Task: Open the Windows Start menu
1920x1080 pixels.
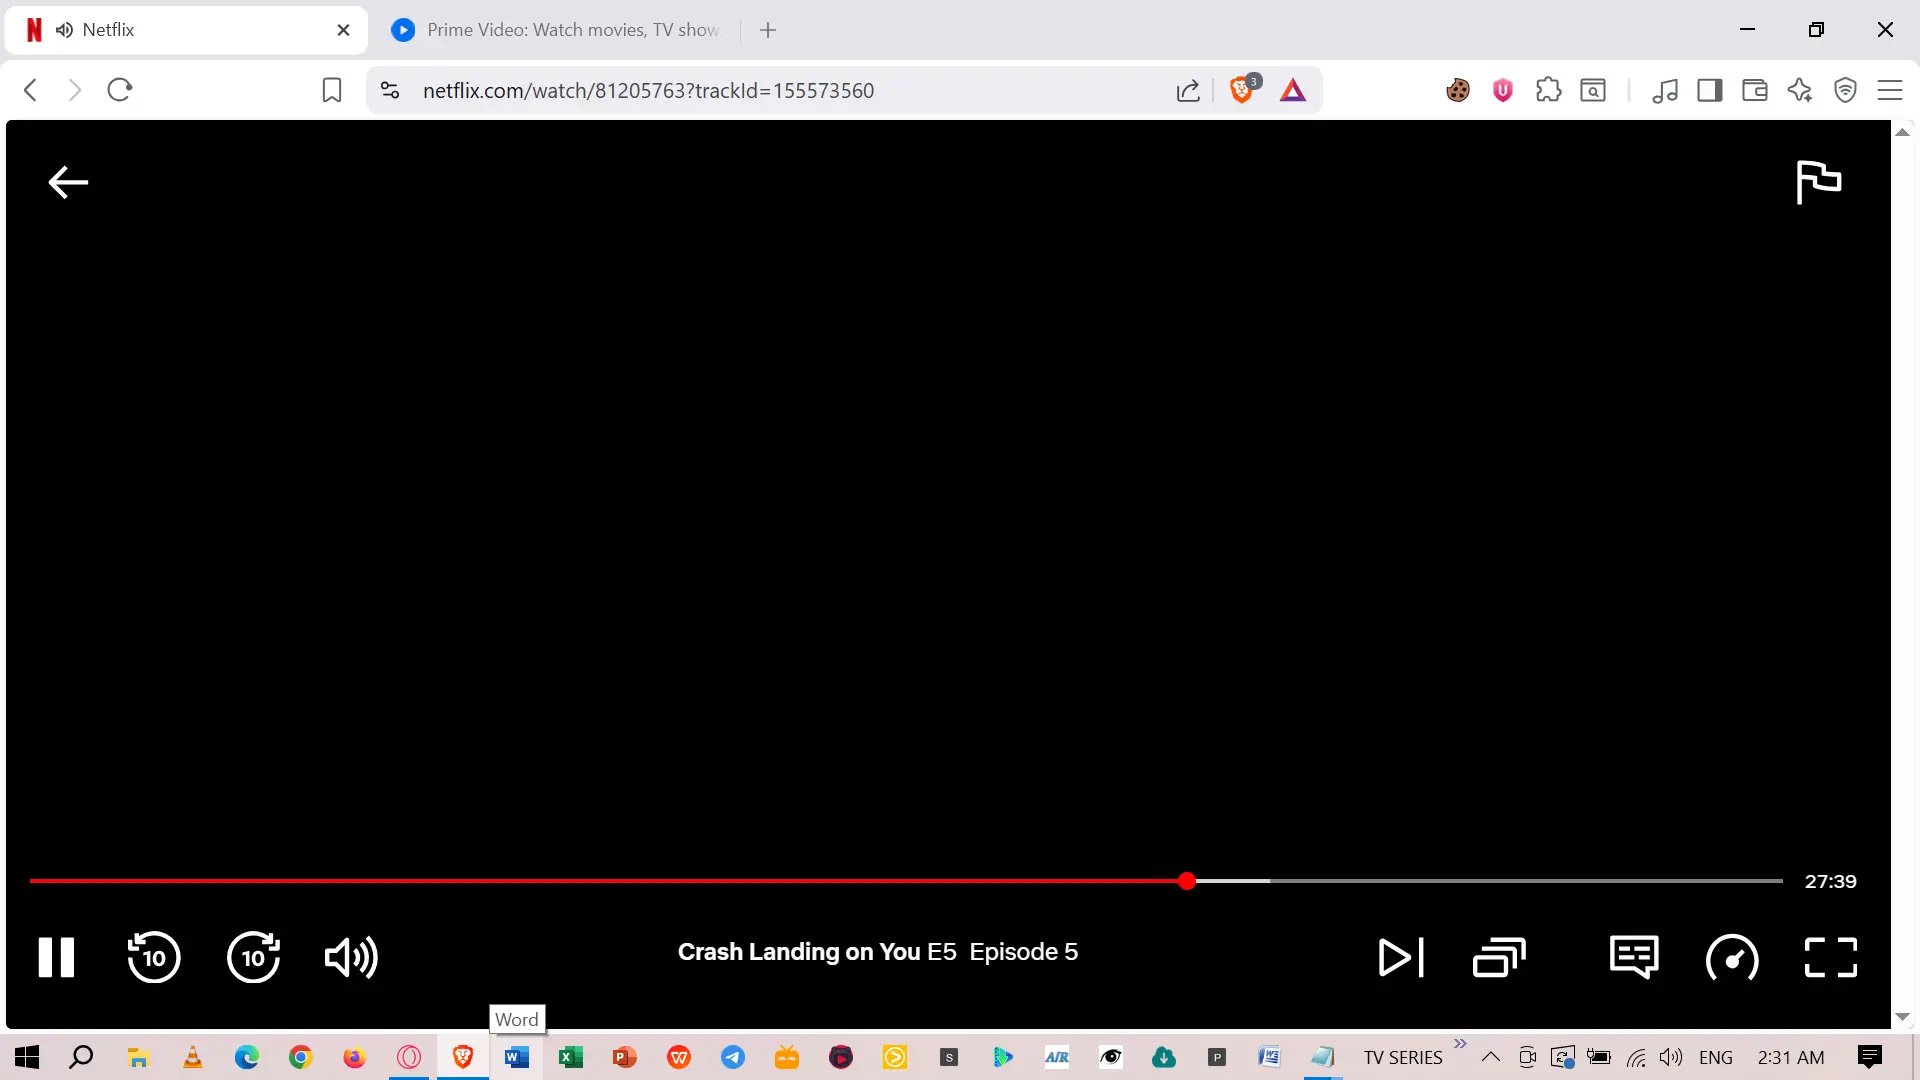Action: click(x=27, y=1057)
